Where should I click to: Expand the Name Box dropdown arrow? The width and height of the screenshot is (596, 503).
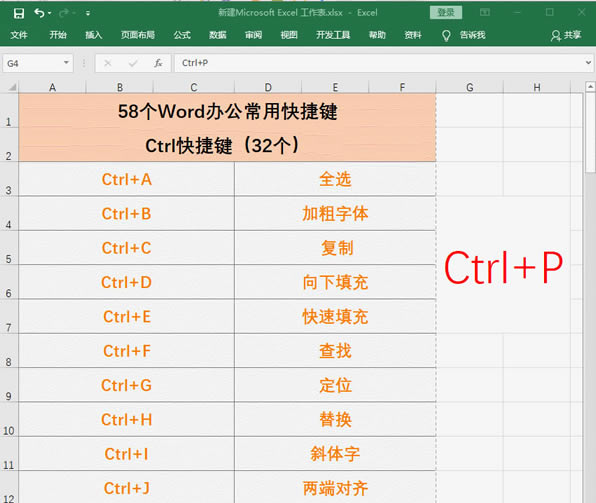click(66, 63)
